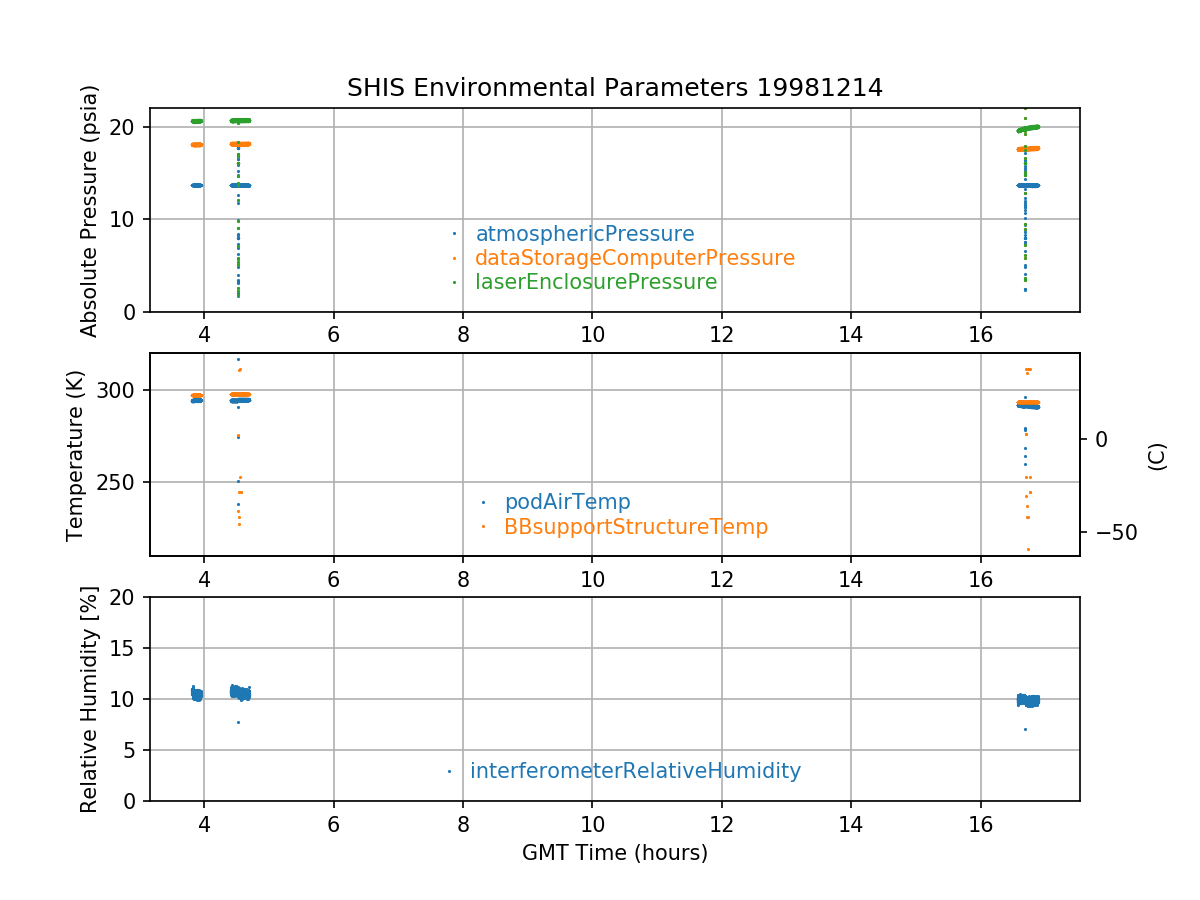The image size is (1200, 900).
Task: Select the podAirTemp legend entry
Action: [567, 502]
